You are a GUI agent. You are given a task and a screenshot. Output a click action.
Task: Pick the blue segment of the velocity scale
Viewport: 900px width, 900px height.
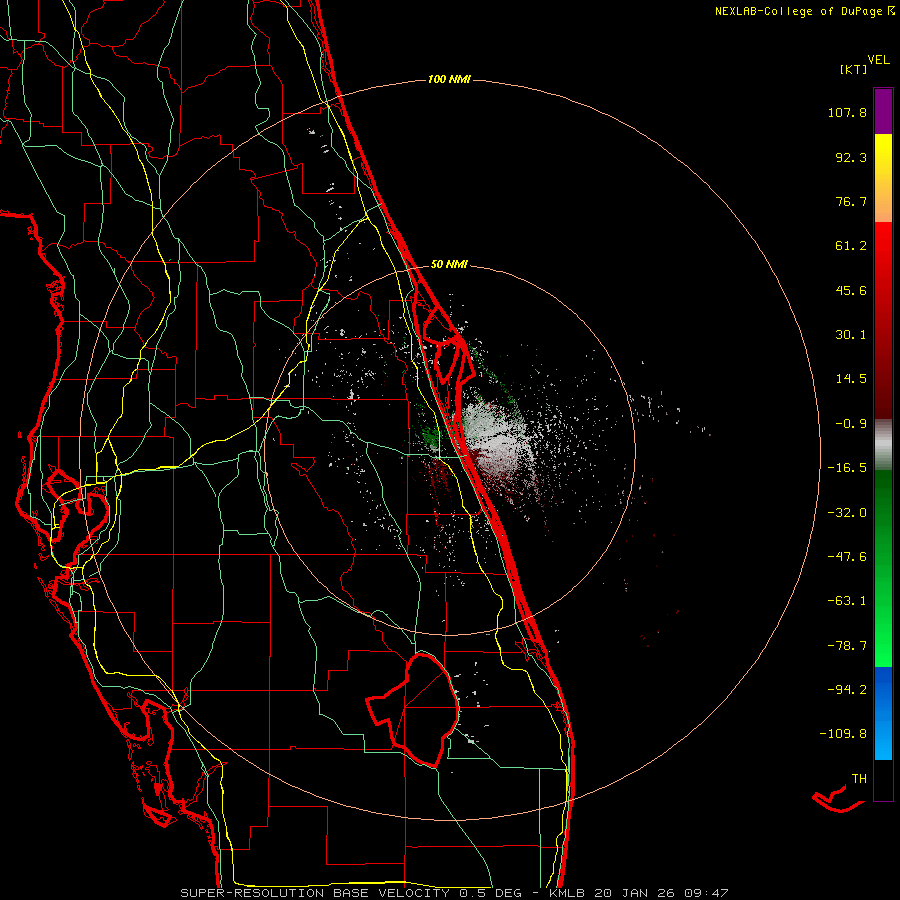pos(883,712)
